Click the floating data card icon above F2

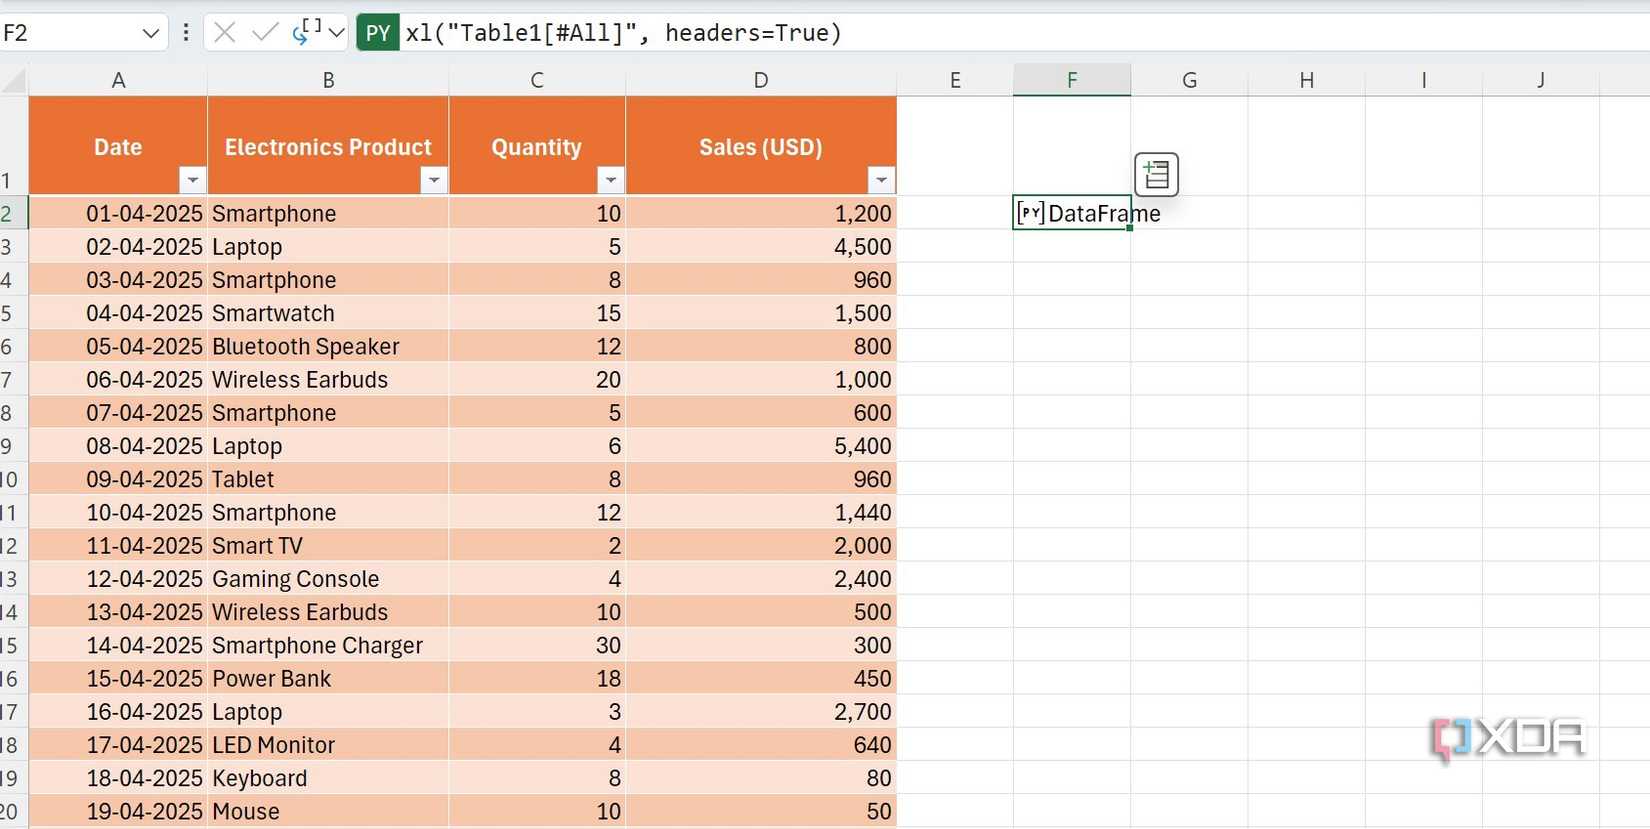1156,174
